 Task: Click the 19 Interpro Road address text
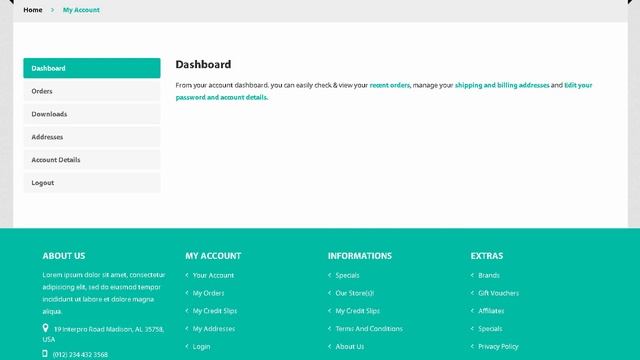[x=103, y=334]
